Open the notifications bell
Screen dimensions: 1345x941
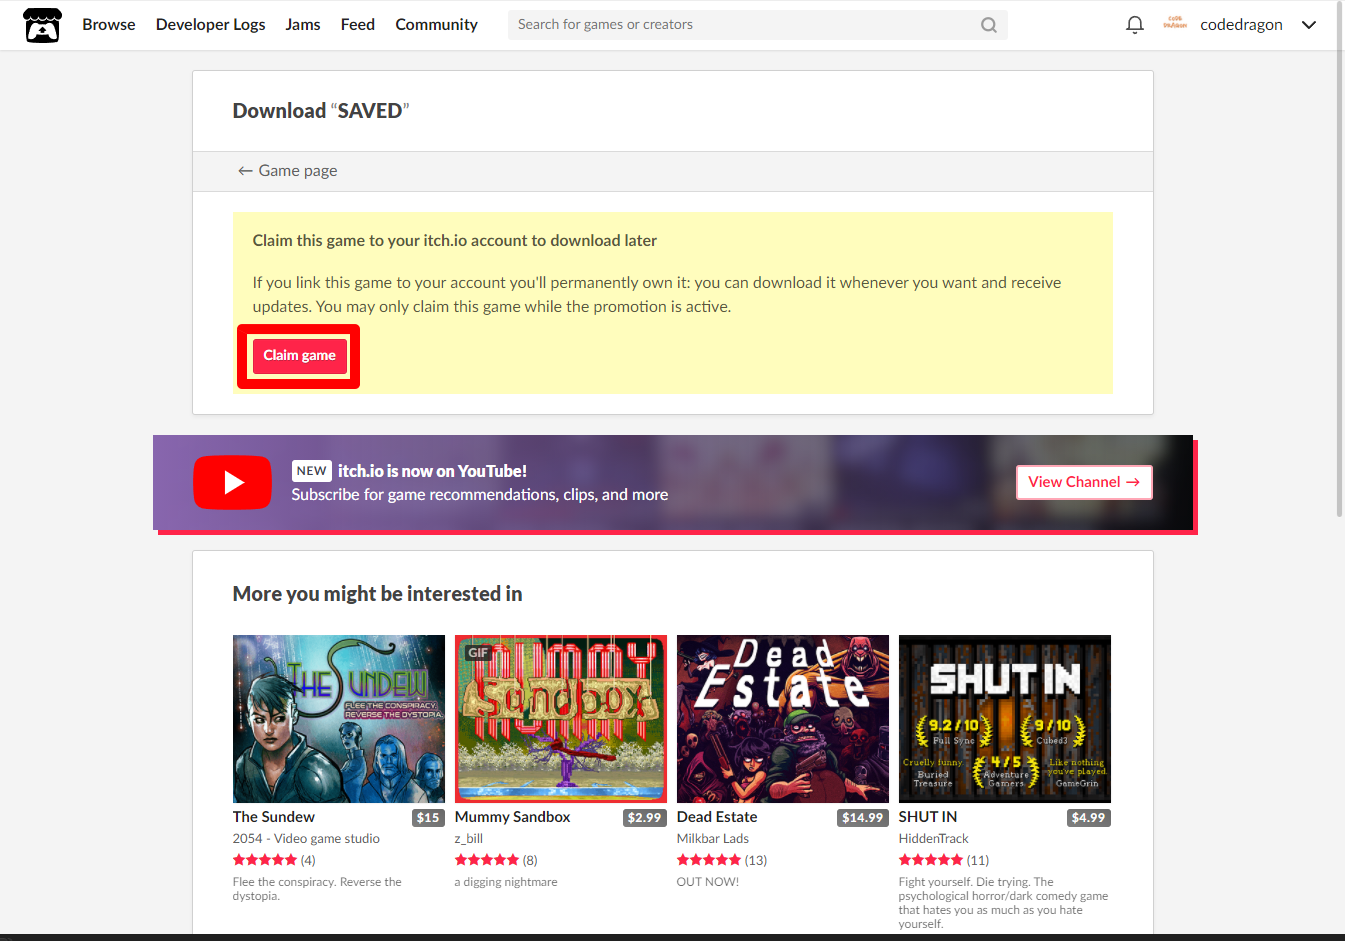tap(1134, 25)
